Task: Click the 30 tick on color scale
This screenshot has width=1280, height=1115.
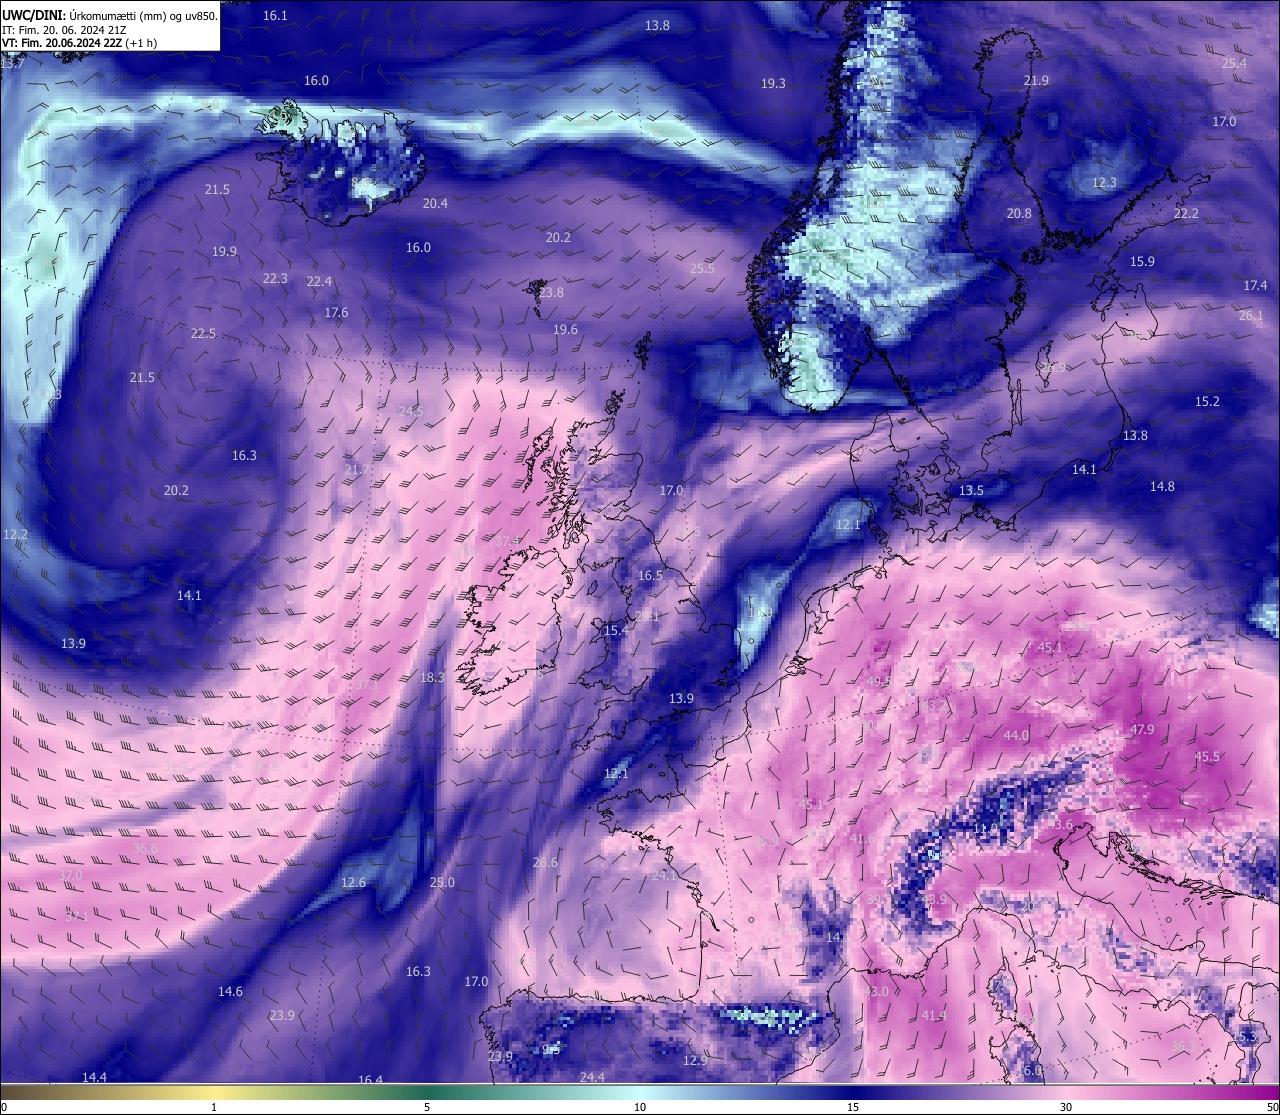Action: pos(1066,1107)
